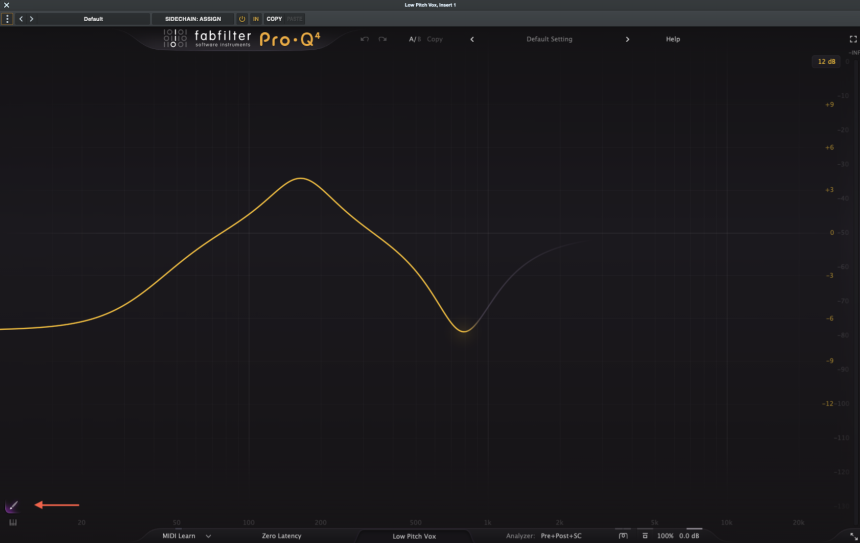Click the FabFilter Pro-Q 4 logo
This screenshot has height=543, width=860.
242,38
